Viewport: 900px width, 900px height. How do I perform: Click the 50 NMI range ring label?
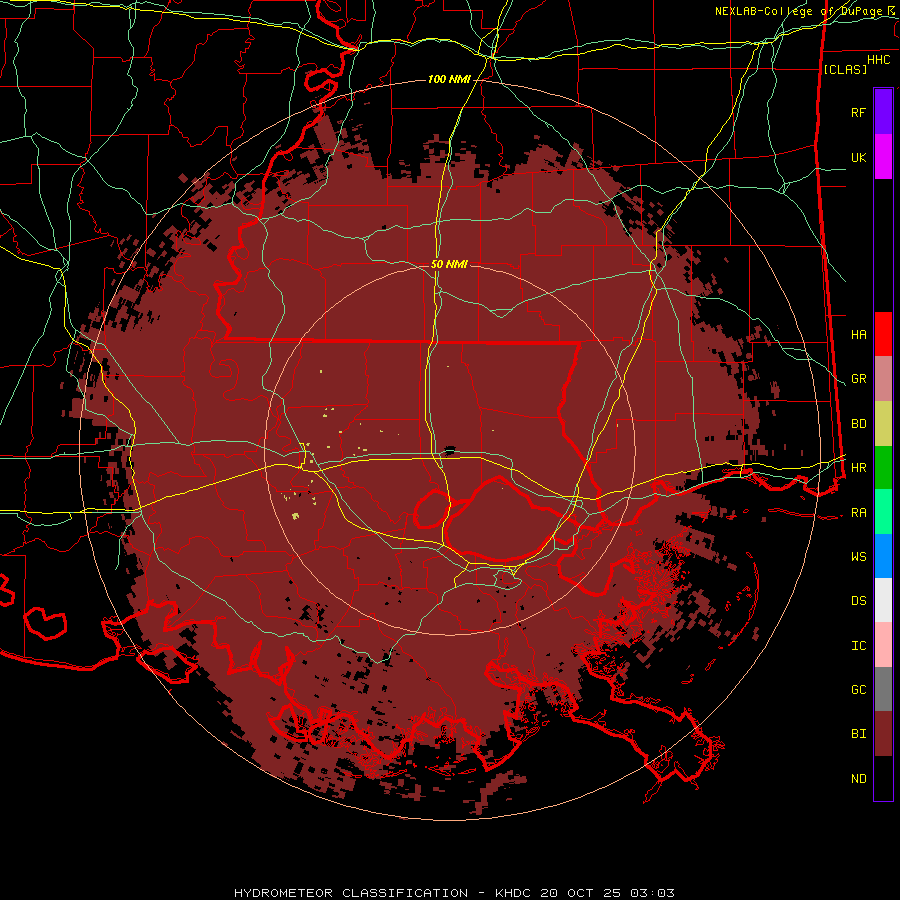pos(449,264)
